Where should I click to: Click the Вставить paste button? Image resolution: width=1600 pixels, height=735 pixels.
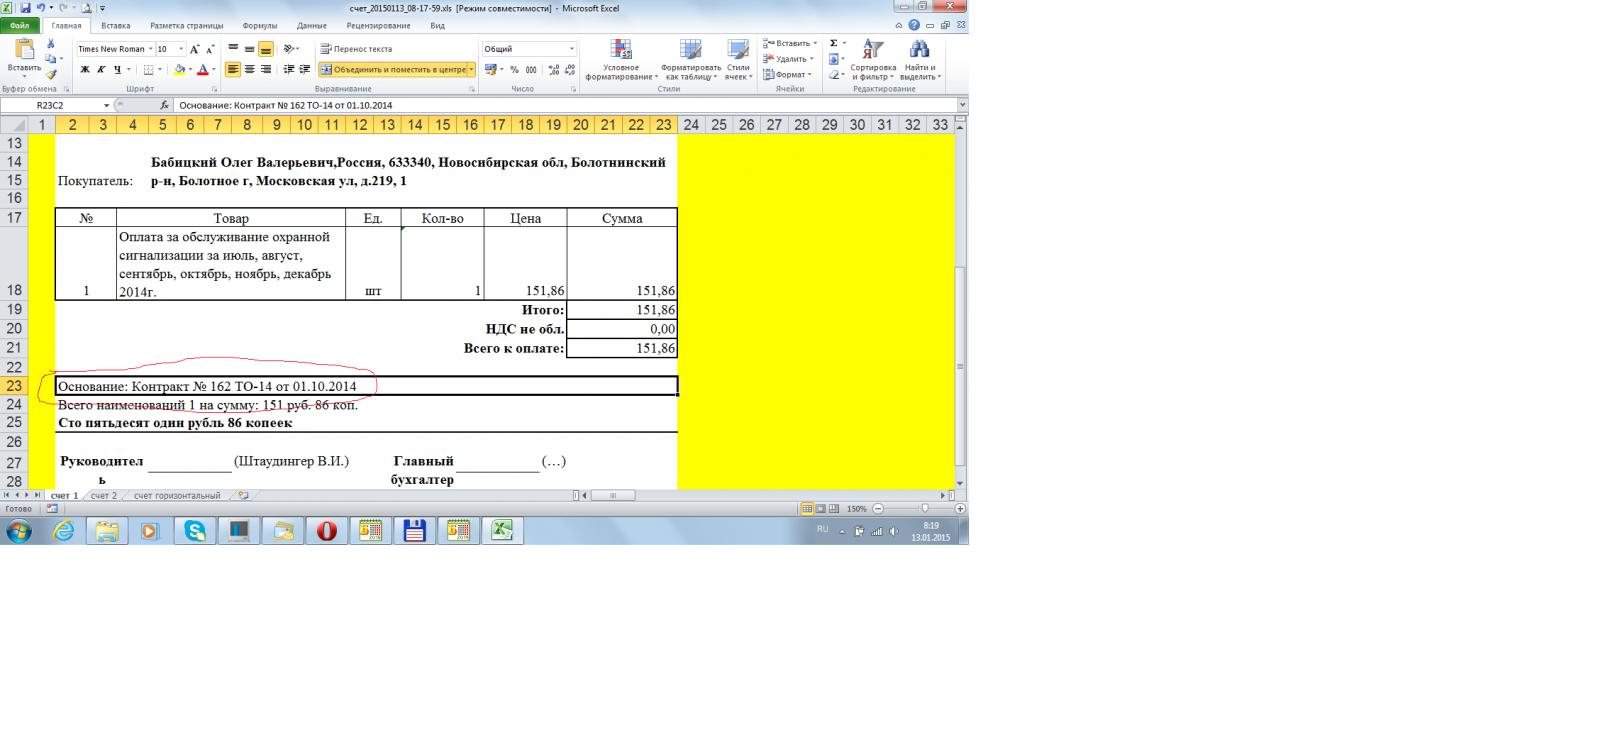[24, 59]
